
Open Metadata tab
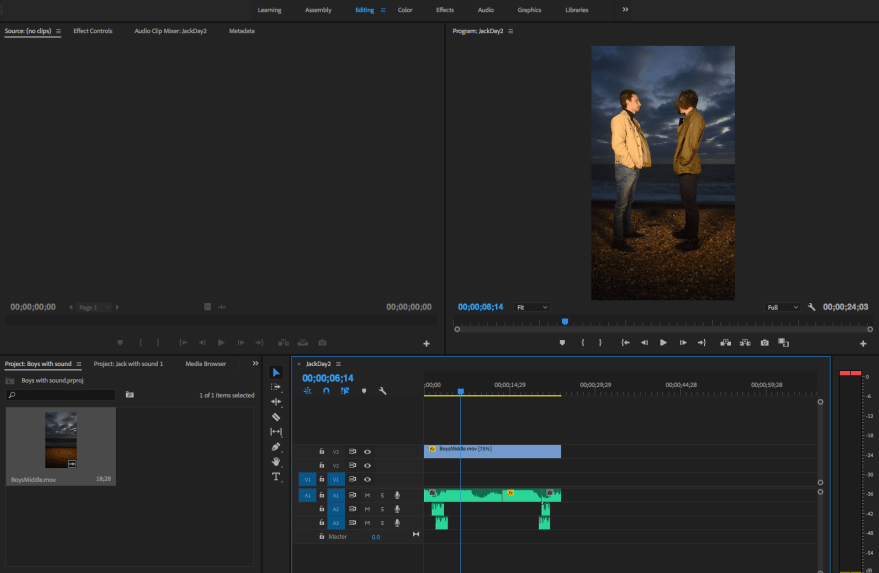[242, 31]
